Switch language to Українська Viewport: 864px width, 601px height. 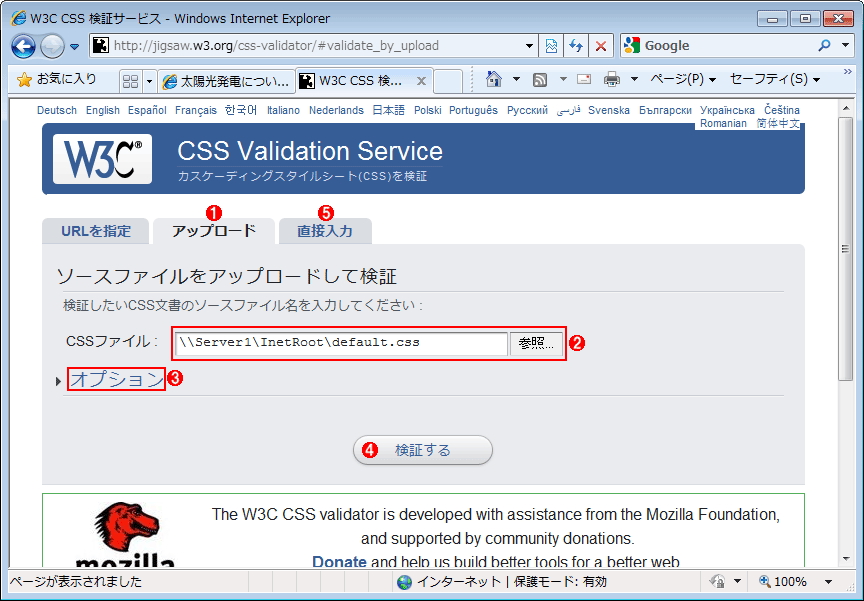click(727, 110)
